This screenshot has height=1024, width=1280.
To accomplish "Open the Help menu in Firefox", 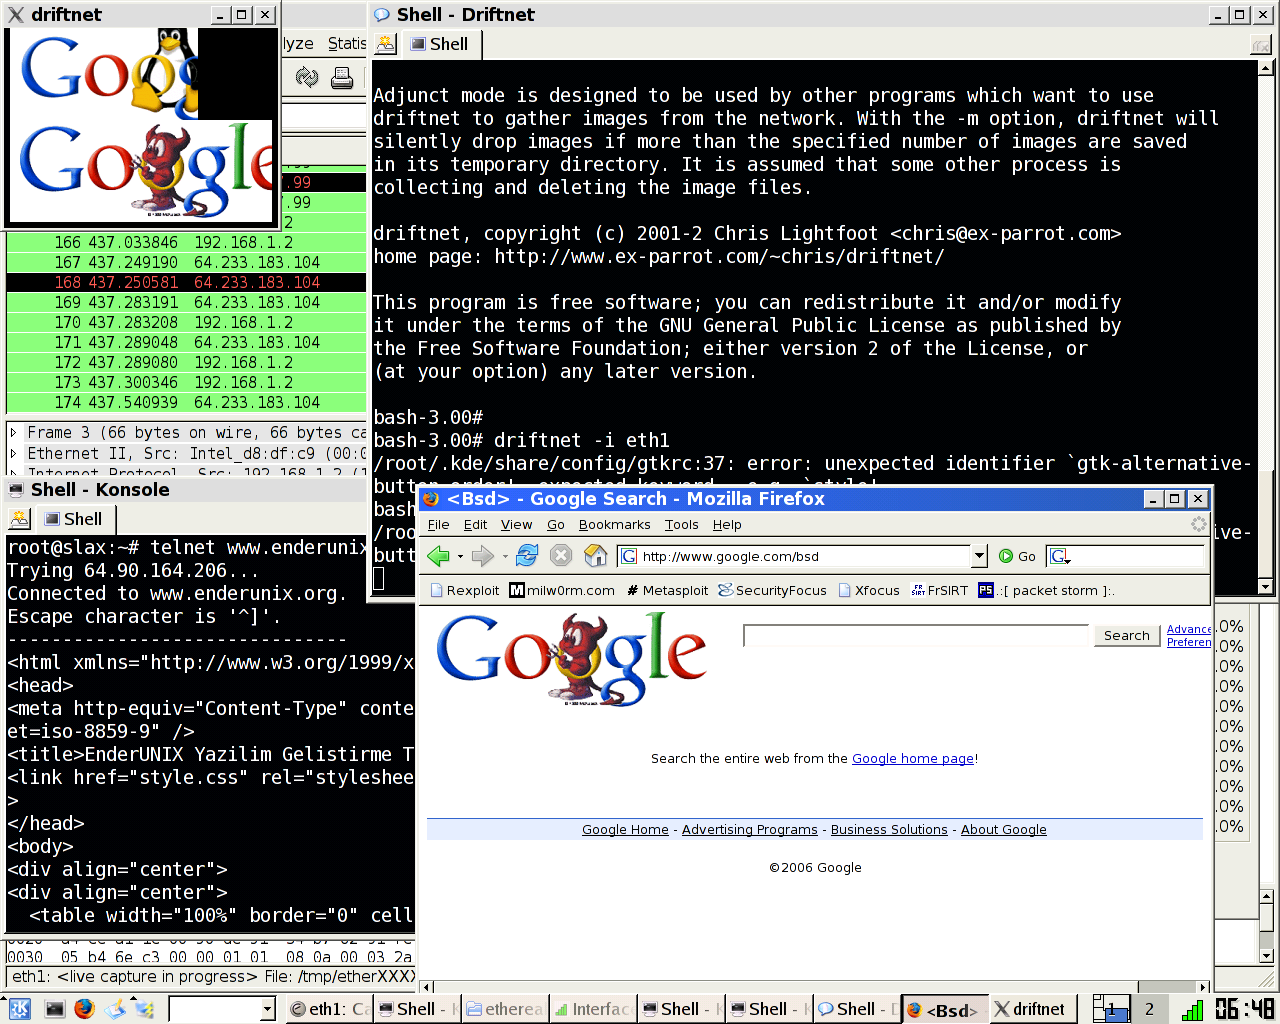I will 727,525.
